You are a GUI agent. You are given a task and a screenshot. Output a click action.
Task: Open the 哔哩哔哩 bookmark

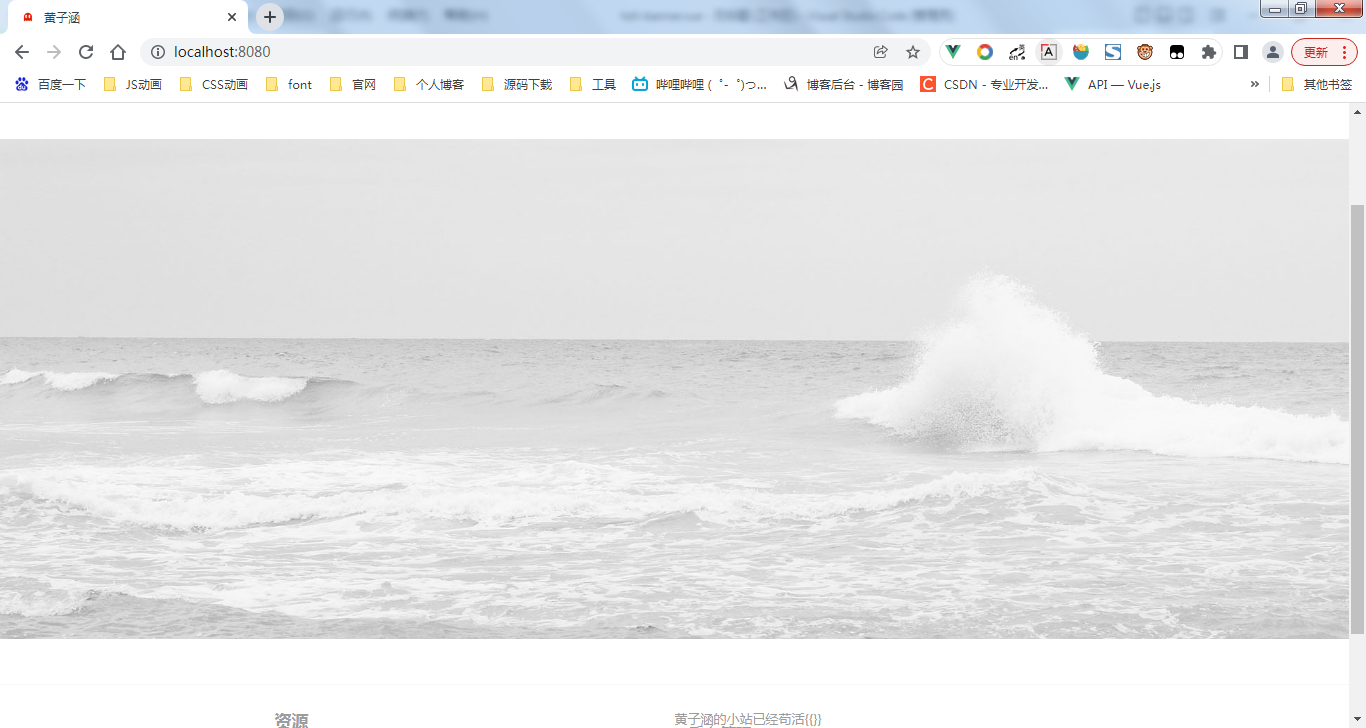pos(700,84)
